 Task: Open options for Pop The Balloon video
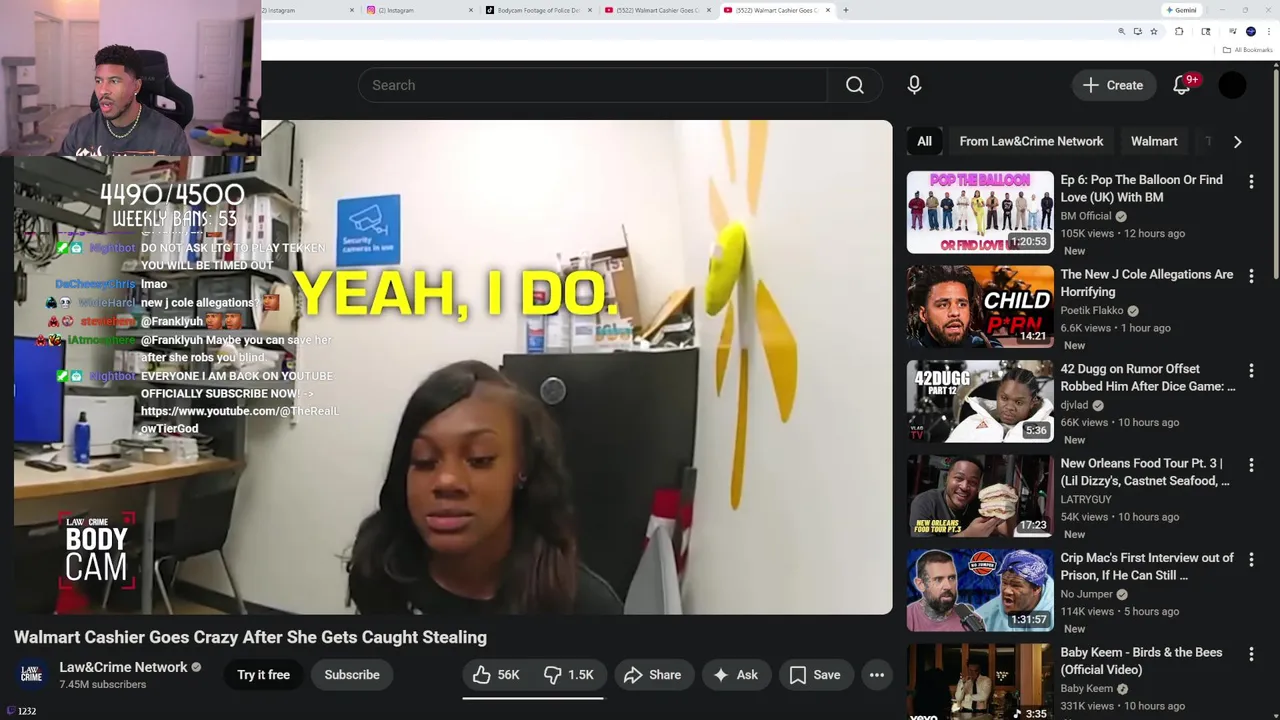coord(1251,181)
